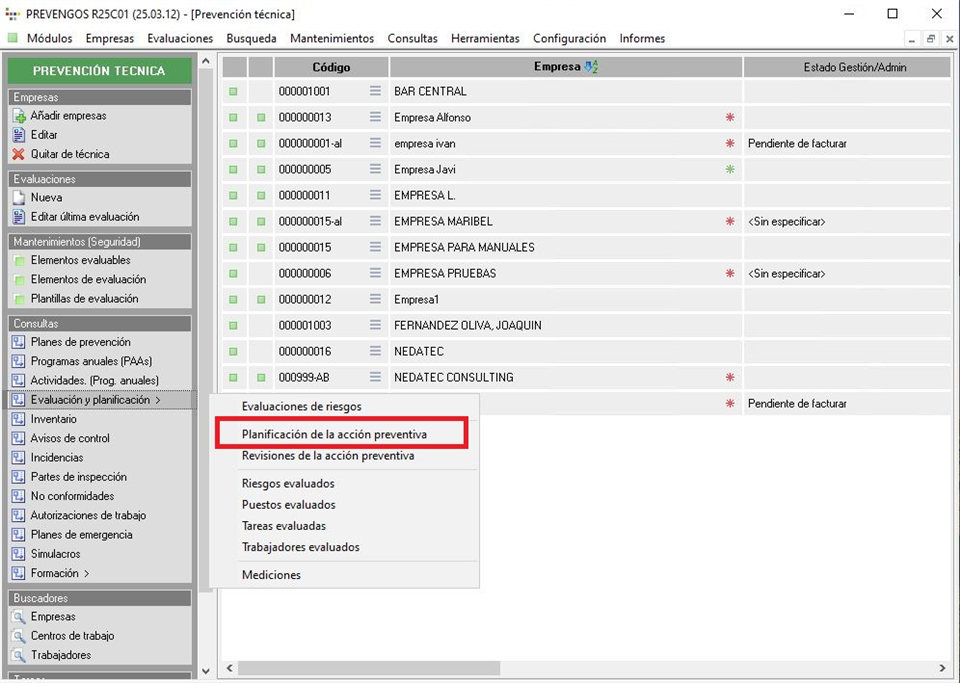Image resolution: width=960 pixels, height=683 pixels.
Task: Click the Nueva evaluation document icon
Action: (x=19, y=198)
